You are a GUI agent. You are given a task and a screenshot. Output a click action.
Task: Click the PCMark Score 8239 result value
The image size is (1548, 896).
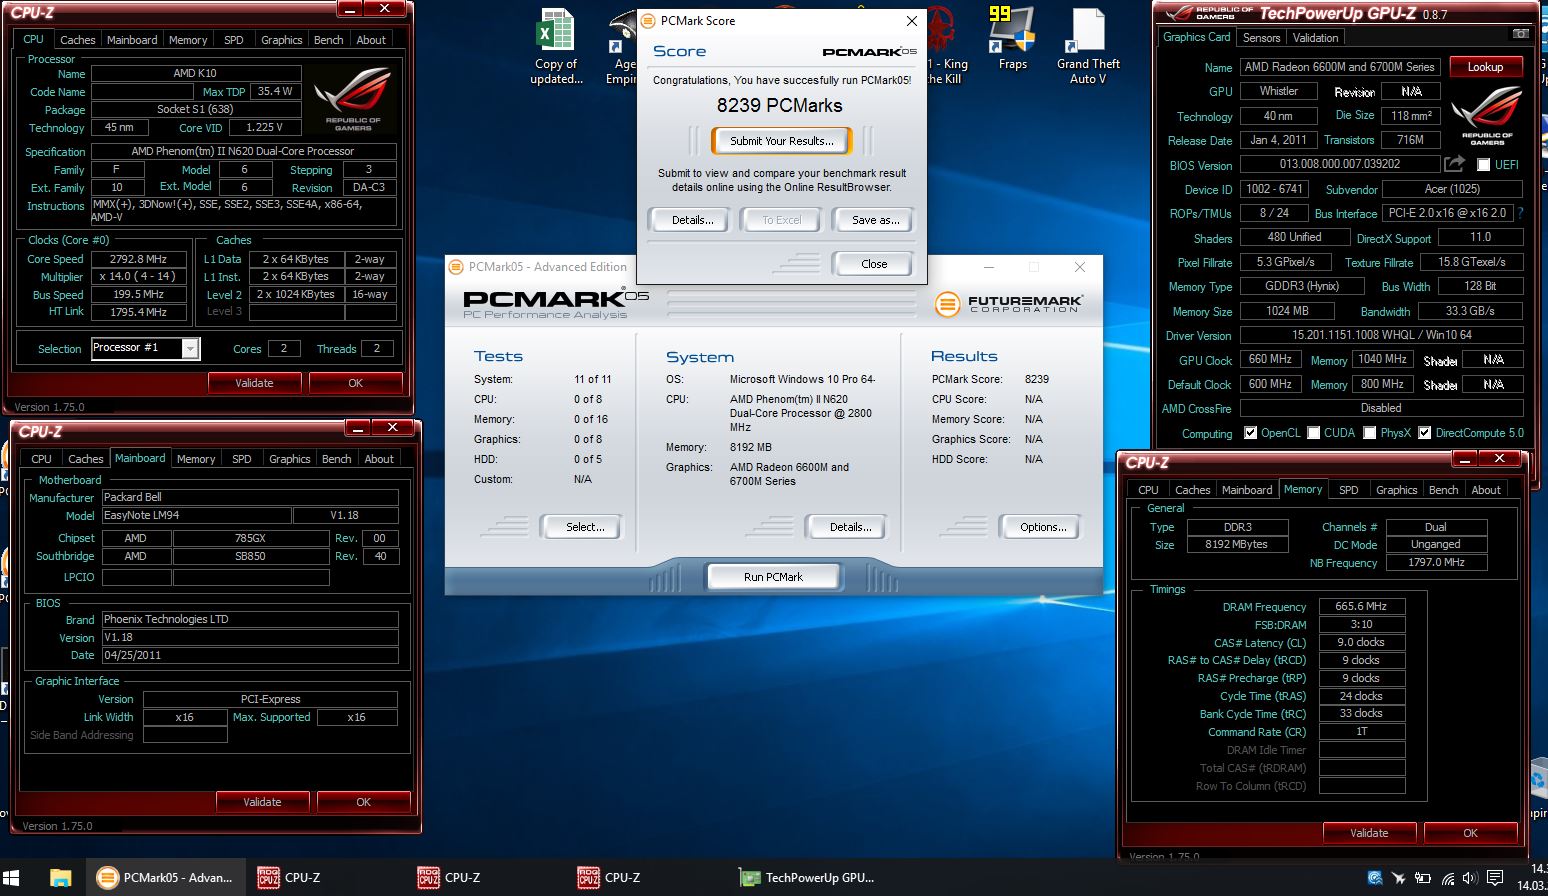(1037, 379)
